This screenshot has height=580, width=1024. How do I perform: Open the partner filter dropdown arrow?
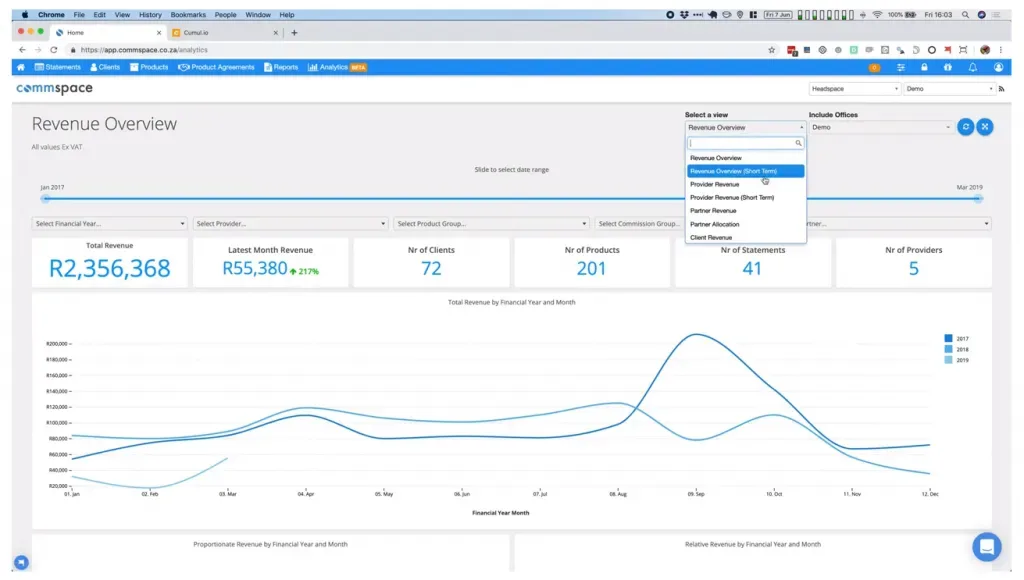[x=986, y=223]
